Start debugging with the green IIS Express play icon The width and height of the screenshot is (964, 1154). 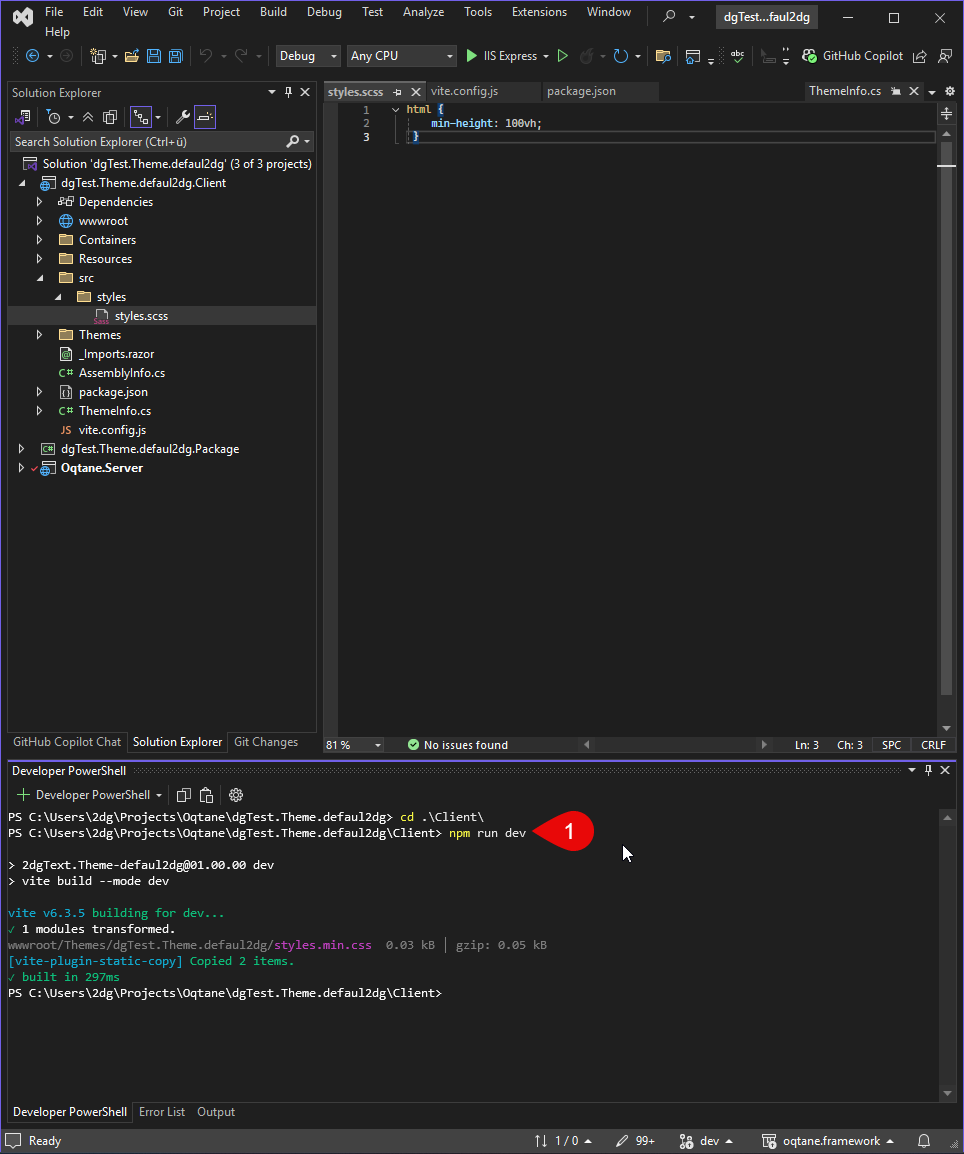pos(472,56)
